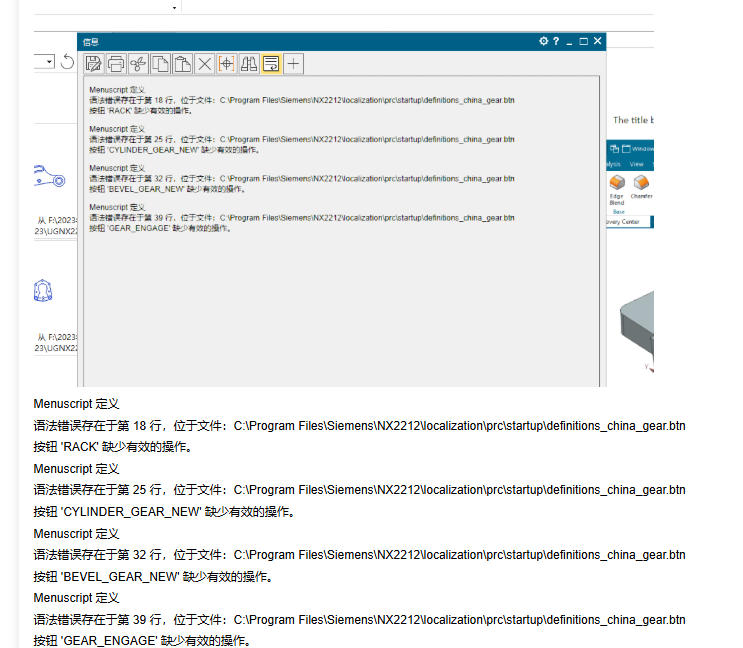Maximize the information window
This screenshot has width=743, height=648.
pos(584,41)
